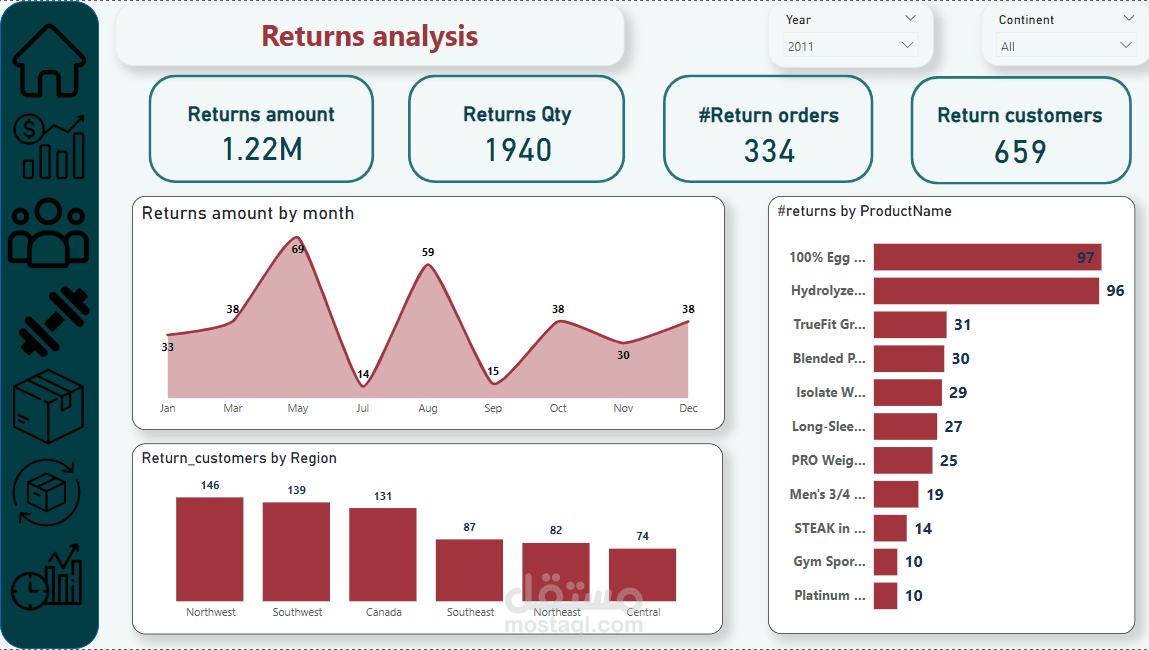Viewport: 1149px width, 650px height.
Task: Select the Returns amount card
Action: tap(262, 129)
